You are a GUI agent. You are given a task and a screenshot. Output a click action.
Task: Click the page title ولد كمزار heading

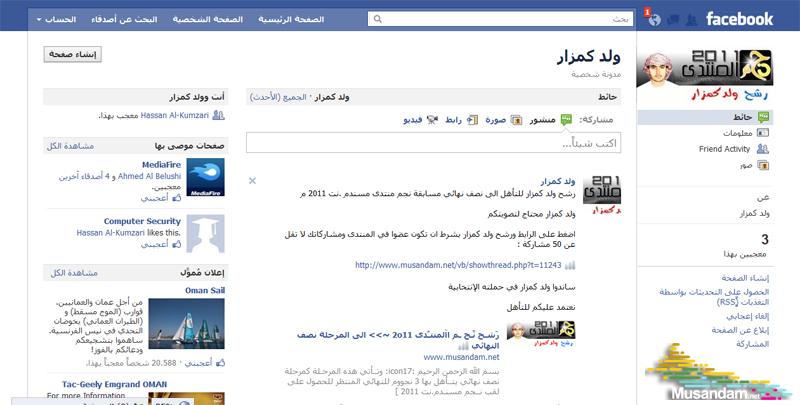tap(588, 57)
